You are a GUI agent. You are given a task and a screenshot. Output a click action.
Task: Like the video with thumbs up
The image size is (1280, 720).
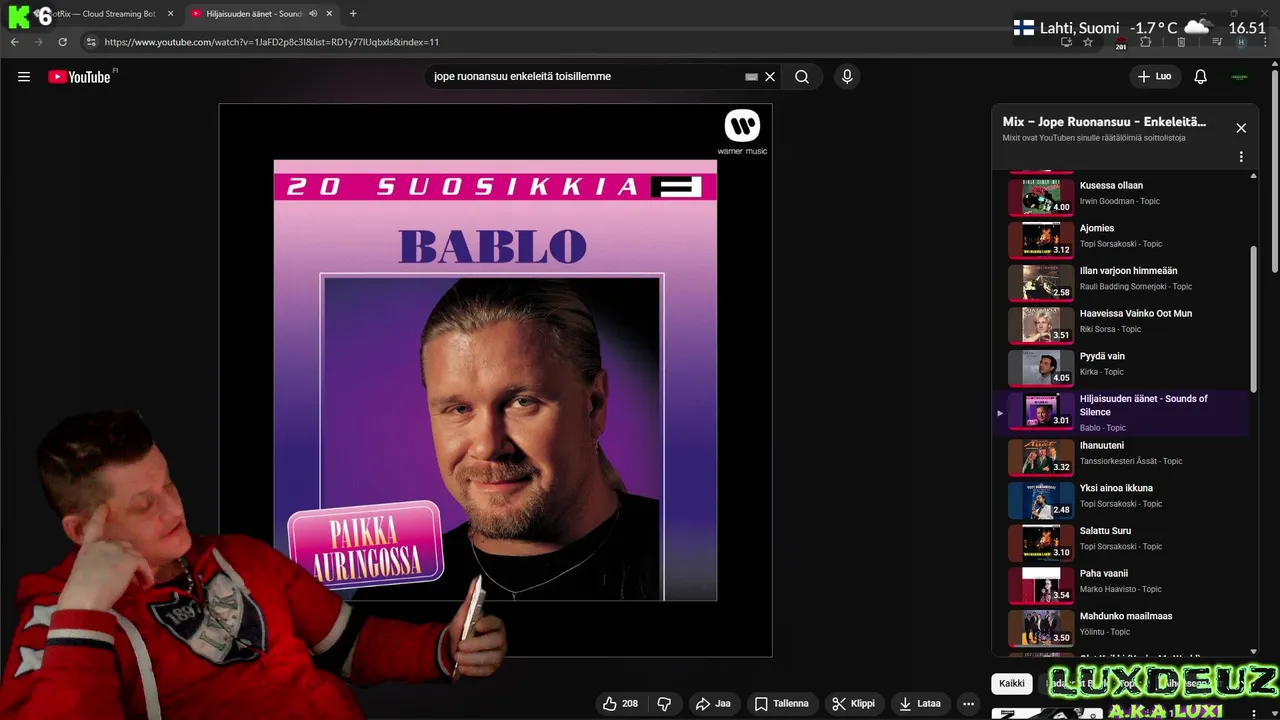pyautogui.click(x=621, y=704)
